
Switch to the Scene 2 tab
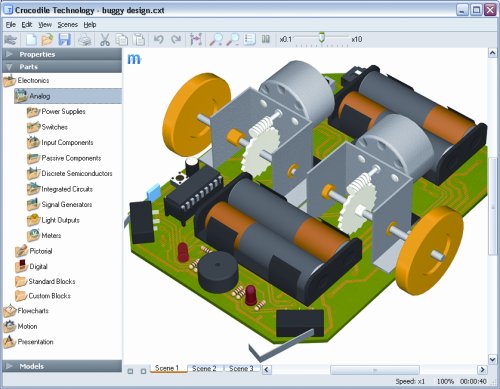tap(204, 368)
